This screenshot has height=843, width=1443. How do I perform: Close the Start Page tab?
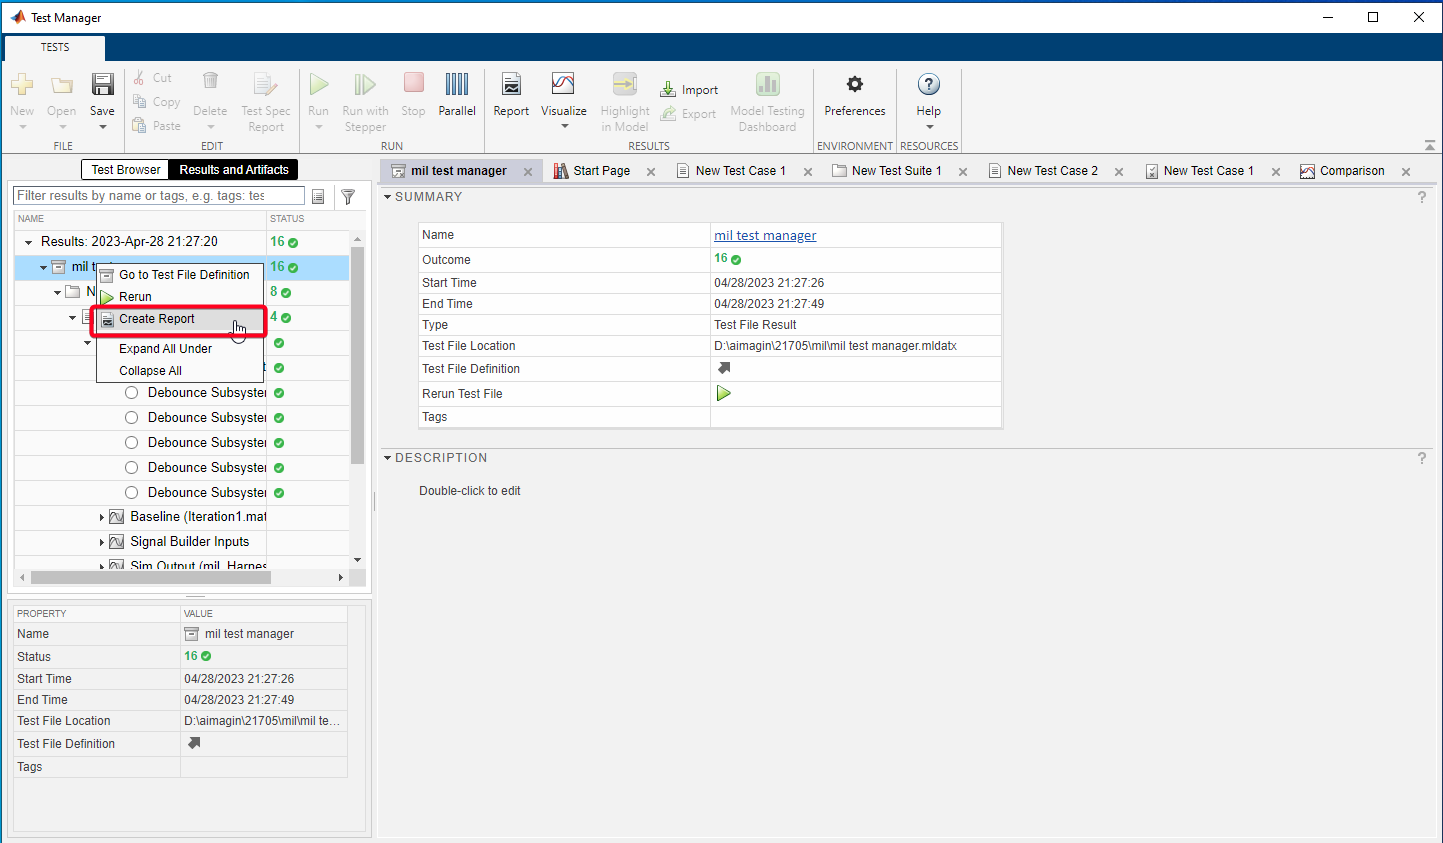click(651, 172)
